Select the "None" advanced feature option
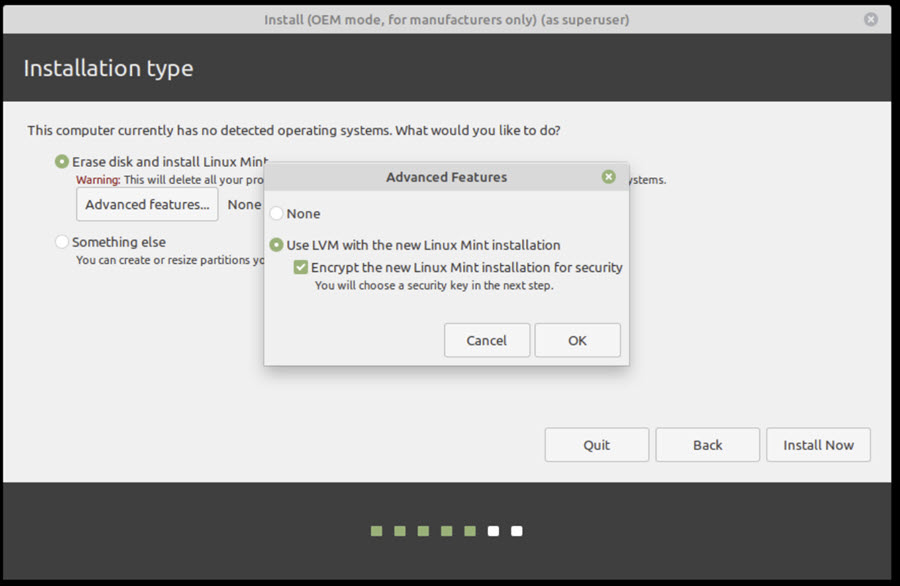900x586 pixels. coord(276,213)
